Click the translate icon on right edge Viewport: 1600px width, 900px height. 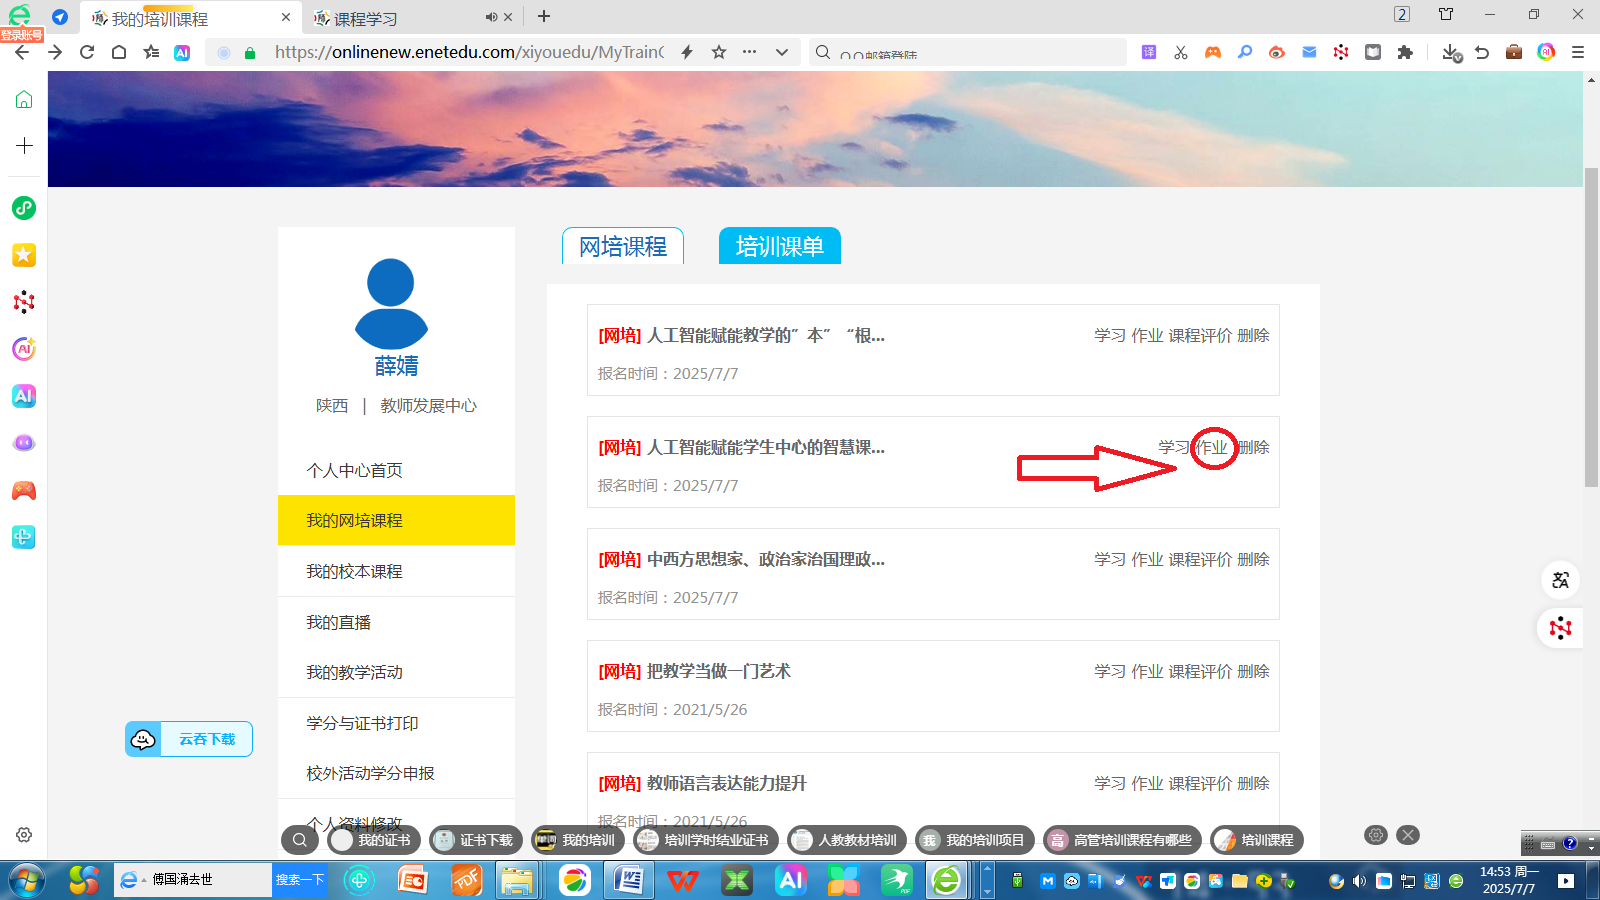point(1560,580)
